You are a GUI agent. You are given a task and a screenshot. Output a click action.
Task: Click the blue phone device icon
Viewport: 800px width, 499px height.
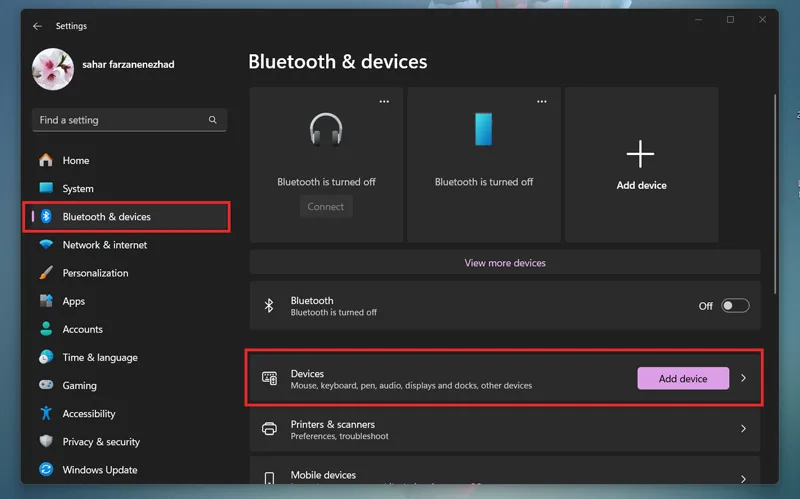point(484,129)
